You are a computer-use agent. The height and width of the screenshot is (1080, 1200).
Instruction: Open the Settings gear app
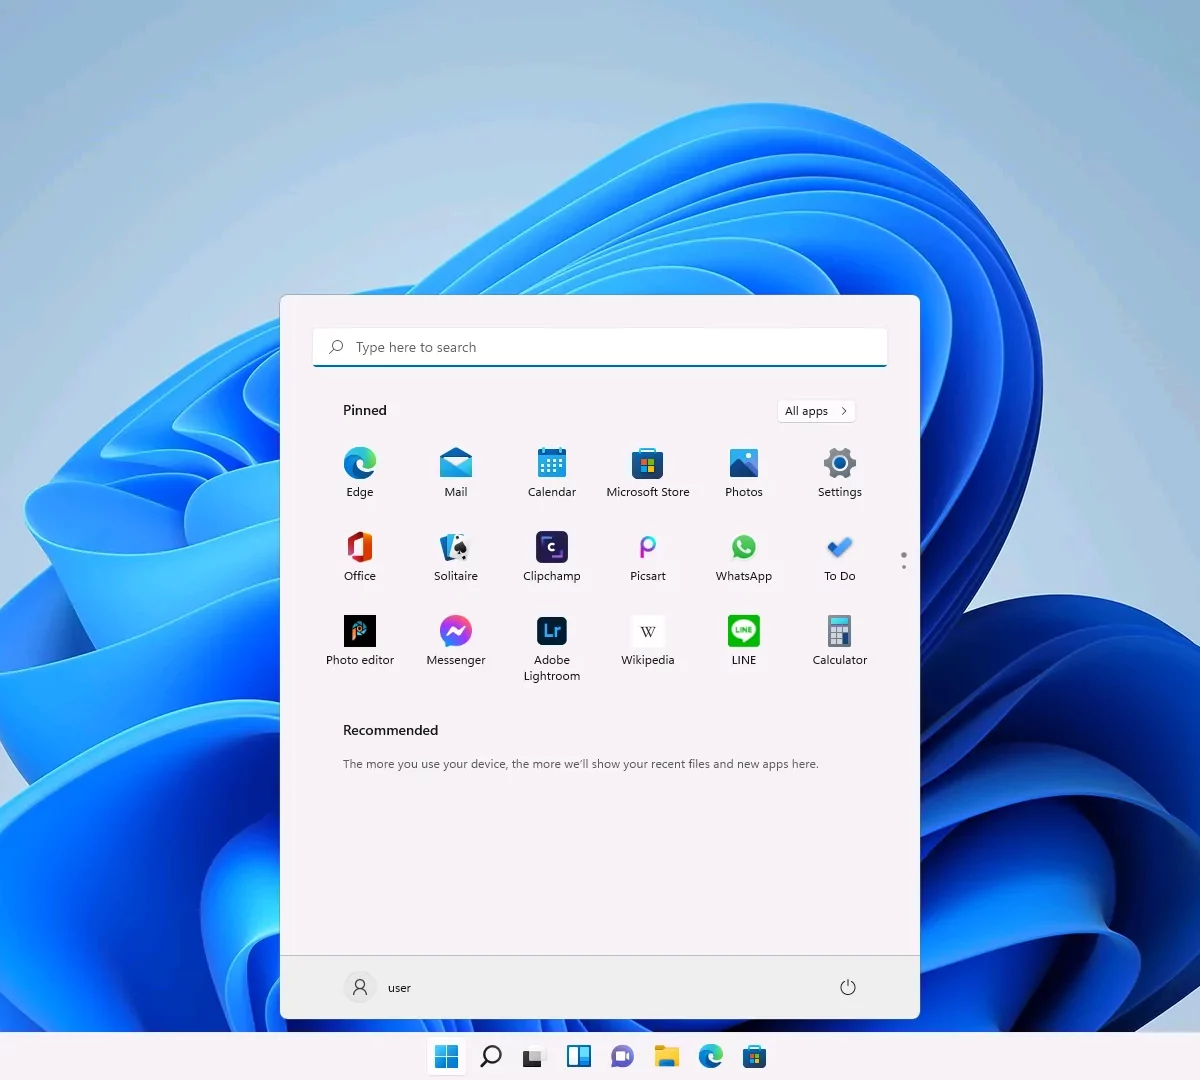click(840, 472)
